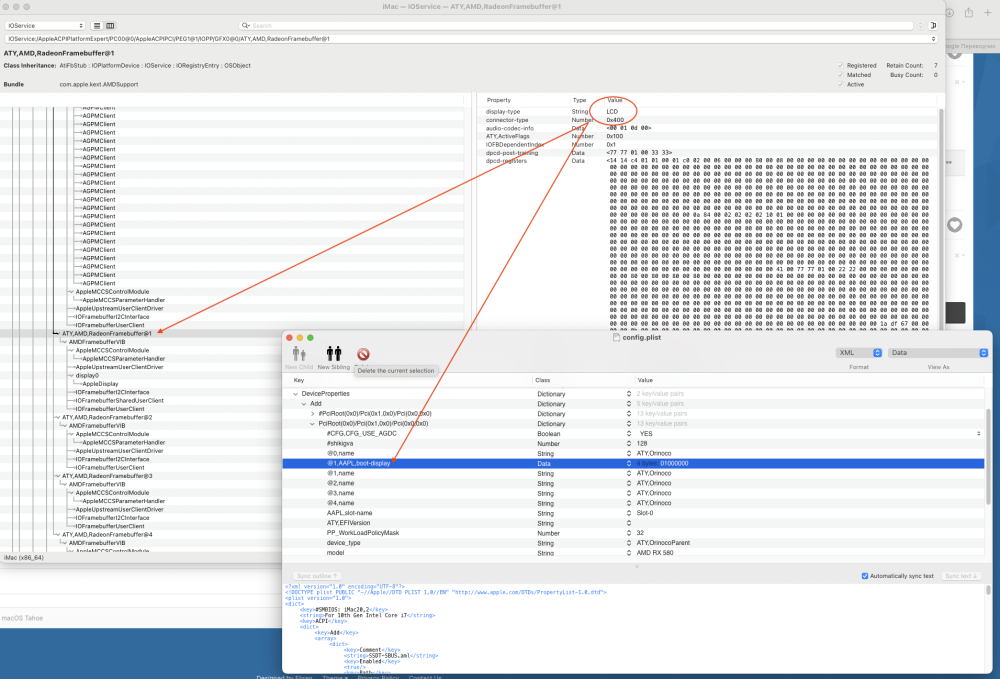Click New Child icon in config.plist toolbar
The image size is (1000, 679).
[299, 354]
